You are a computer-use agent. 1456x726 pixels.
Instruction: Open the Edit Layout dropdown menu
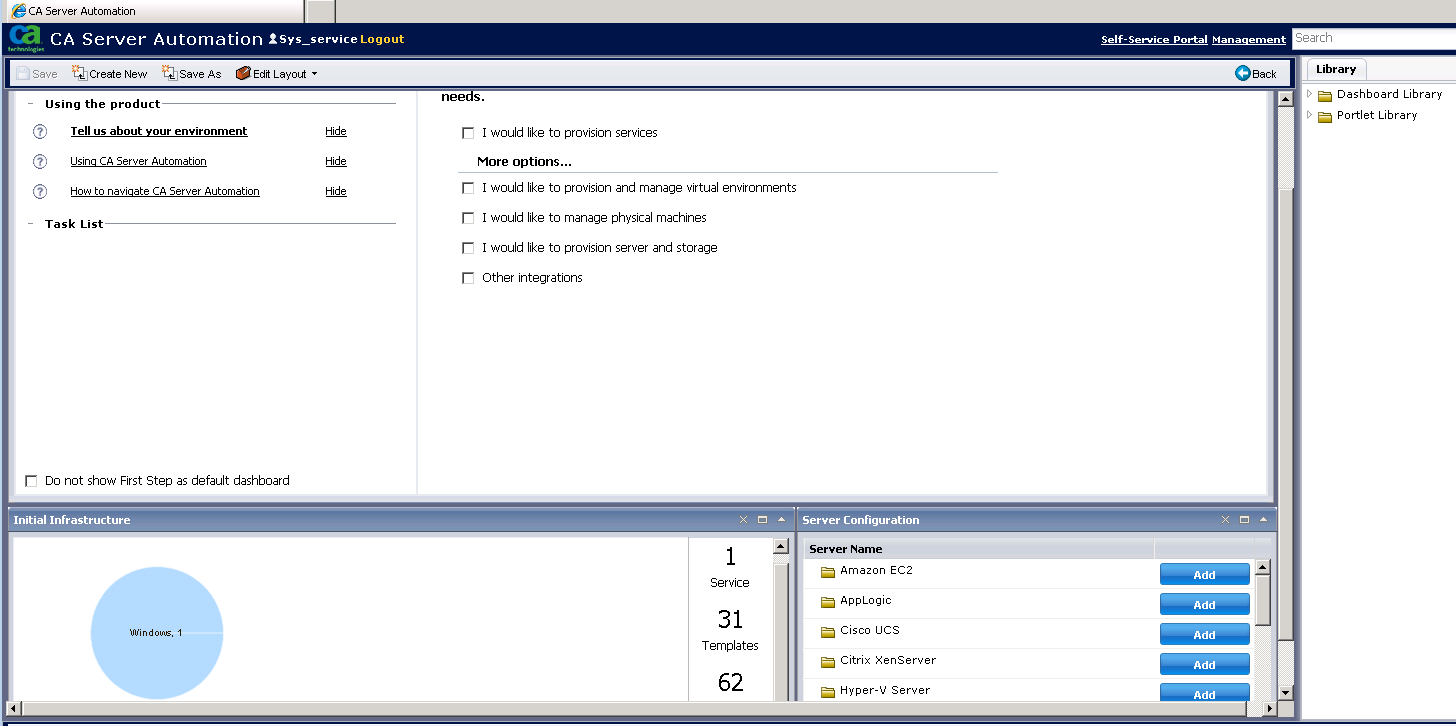[277, 73]
